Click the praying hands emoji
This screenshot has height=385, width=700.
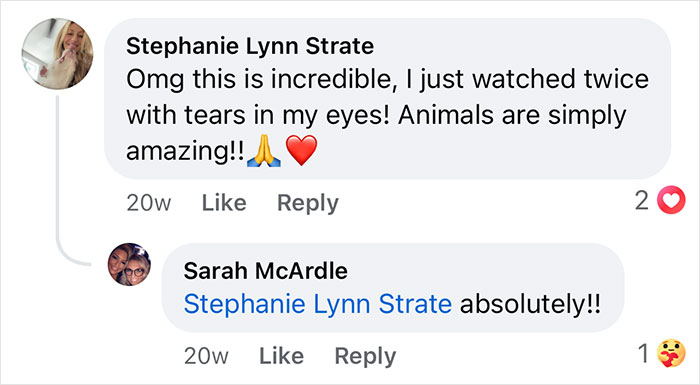point(264,151)
